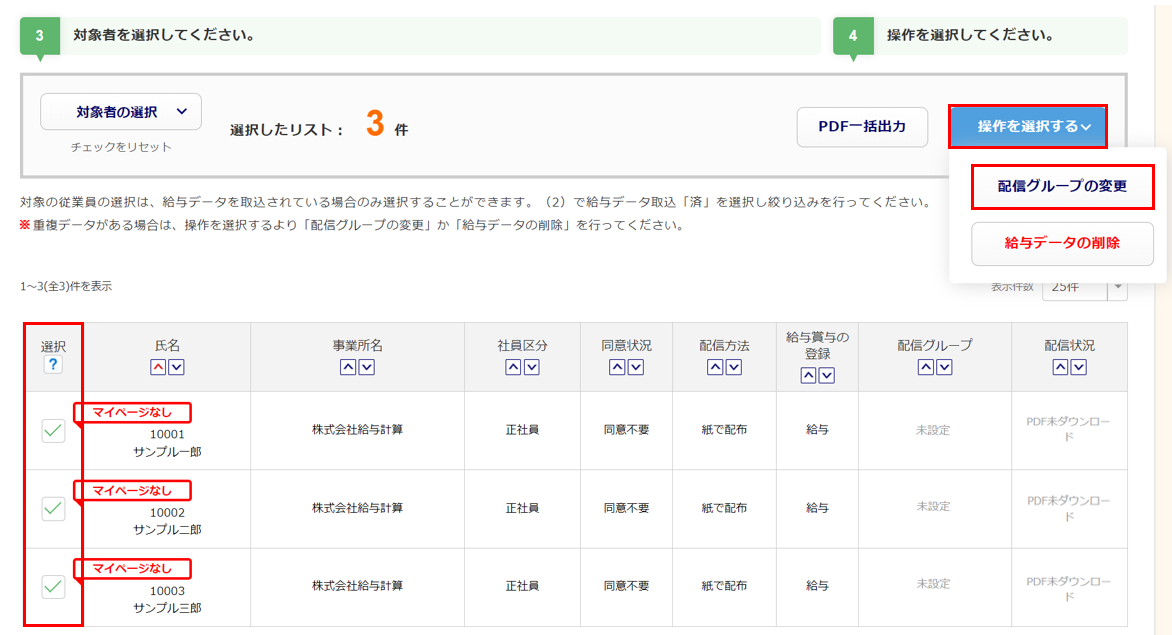Screen dimensions: 1172x635
Task: Sort 同意状況 column descending arrow
Action: (636, 367)
